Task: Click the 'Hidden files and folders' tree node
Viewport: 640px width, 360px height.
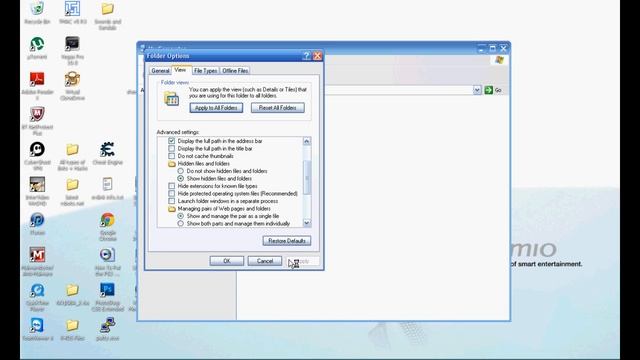Action: [x=199, y=164]
